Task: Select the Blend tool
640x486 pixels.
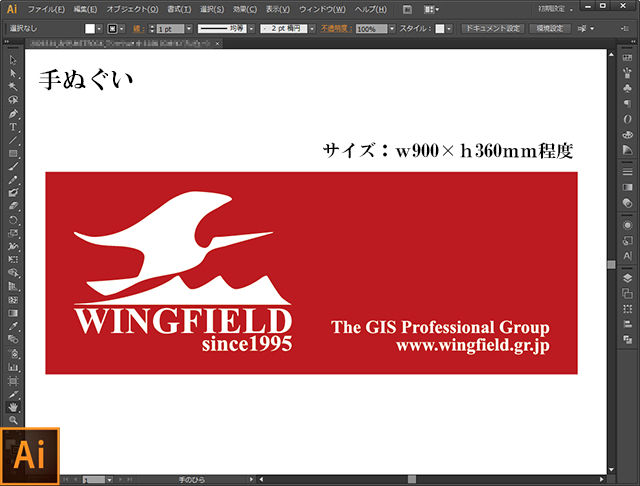Action: coord(13,340)
